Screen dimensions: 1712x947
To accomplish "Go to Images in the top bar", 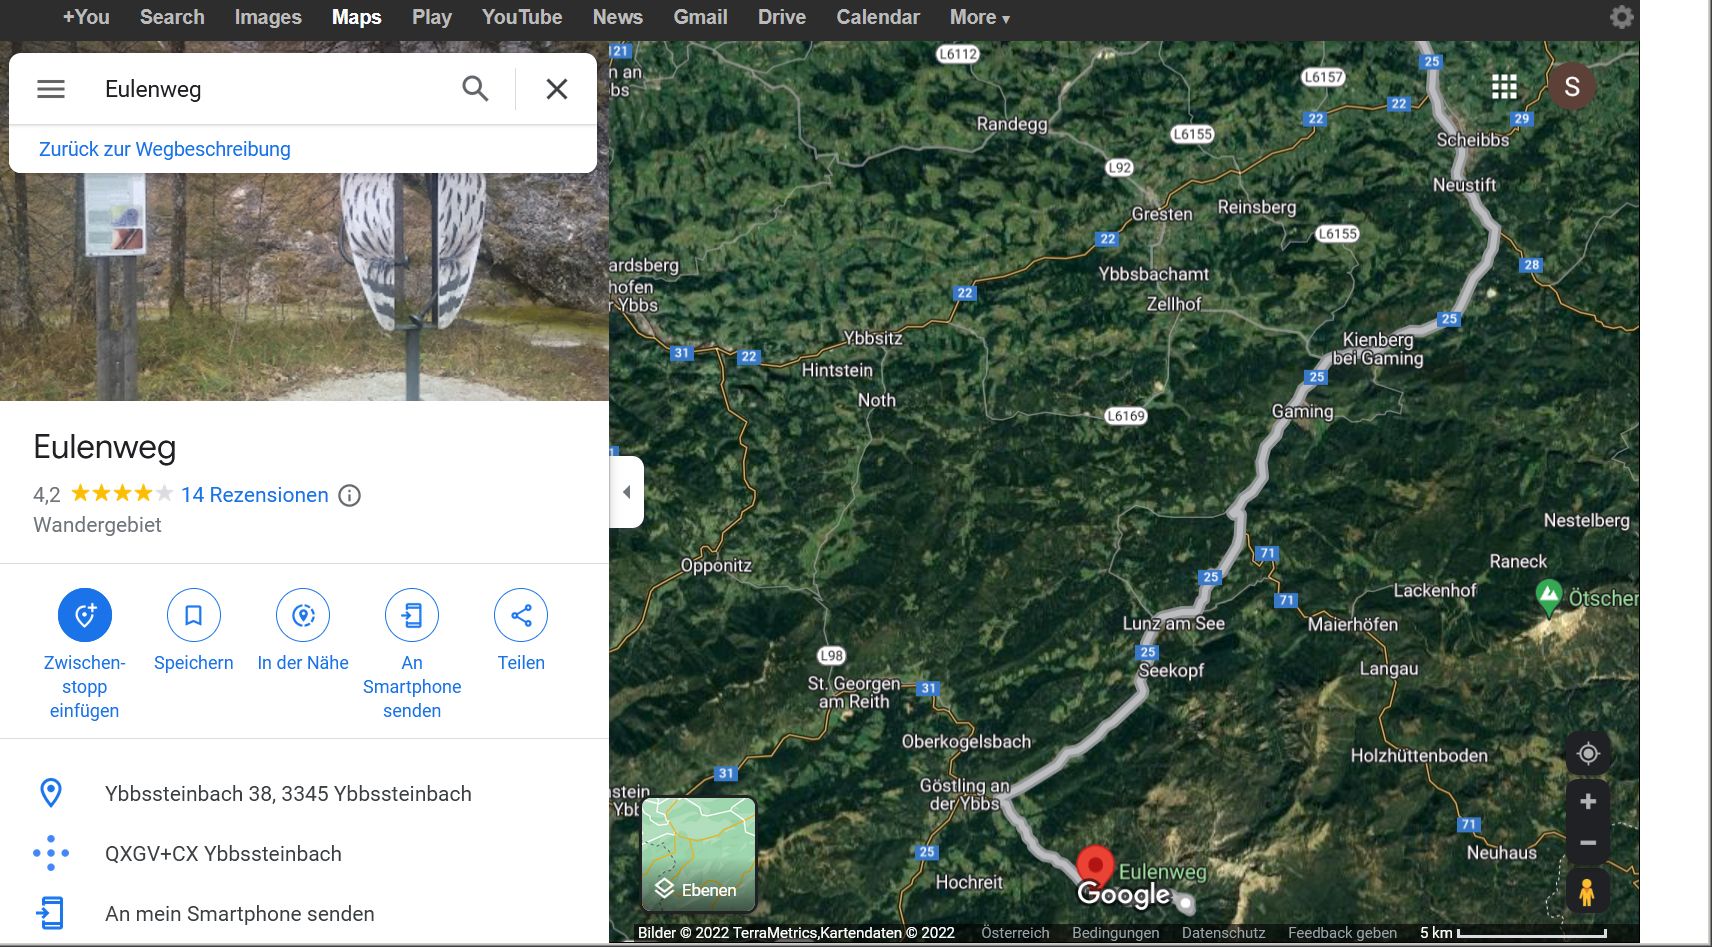I will pyautogui.click(x=268, y=17).
